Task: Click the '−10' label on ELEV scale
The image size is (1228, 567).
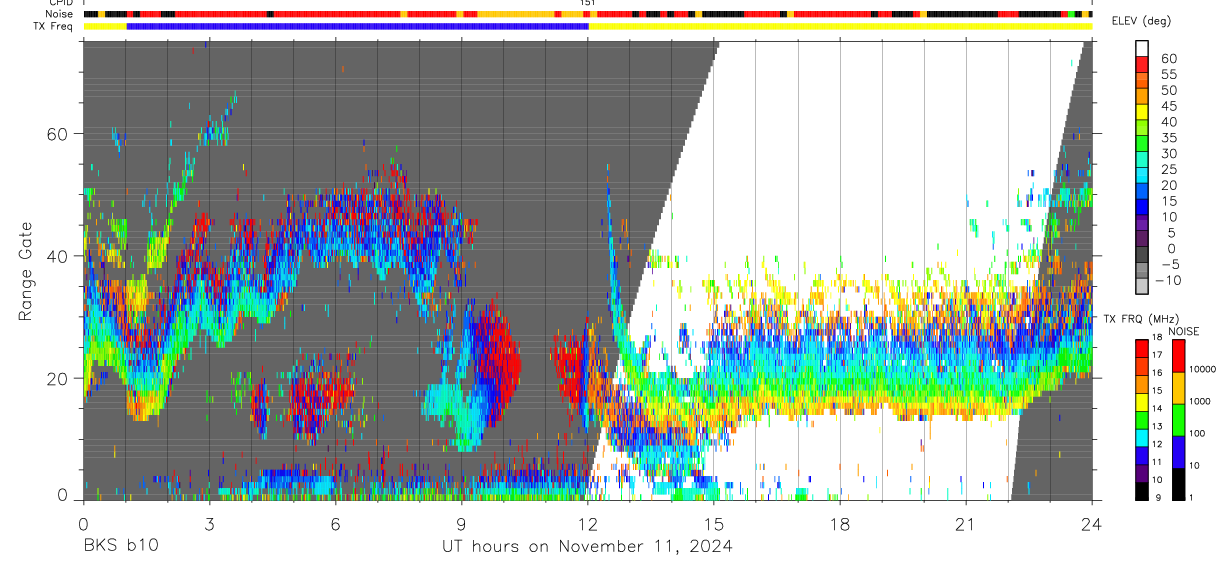Action: point(1169,281)
